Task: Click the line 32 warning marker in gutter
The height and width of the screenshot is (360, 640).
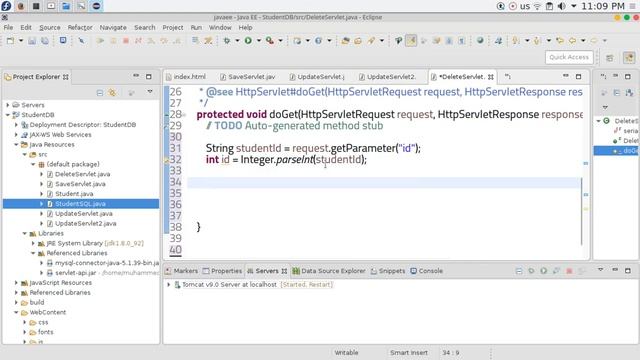Action: point(167,160)
